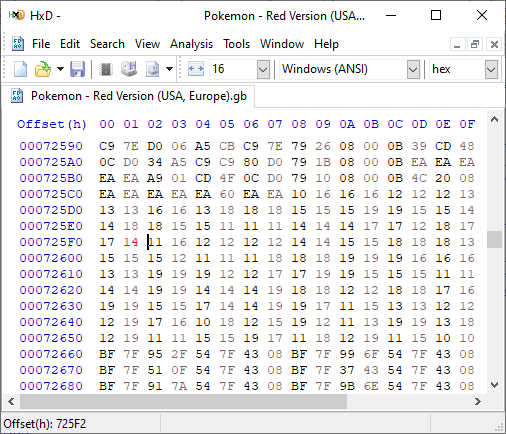Open the Search menu
Screen dimensions: 506x434
(107, 44)
